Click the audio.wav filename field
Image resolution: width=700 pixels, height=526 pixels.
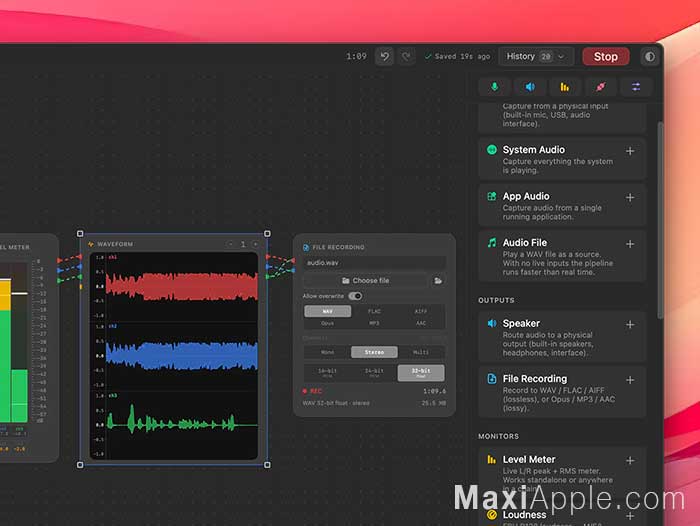click(x=374, y=263)
